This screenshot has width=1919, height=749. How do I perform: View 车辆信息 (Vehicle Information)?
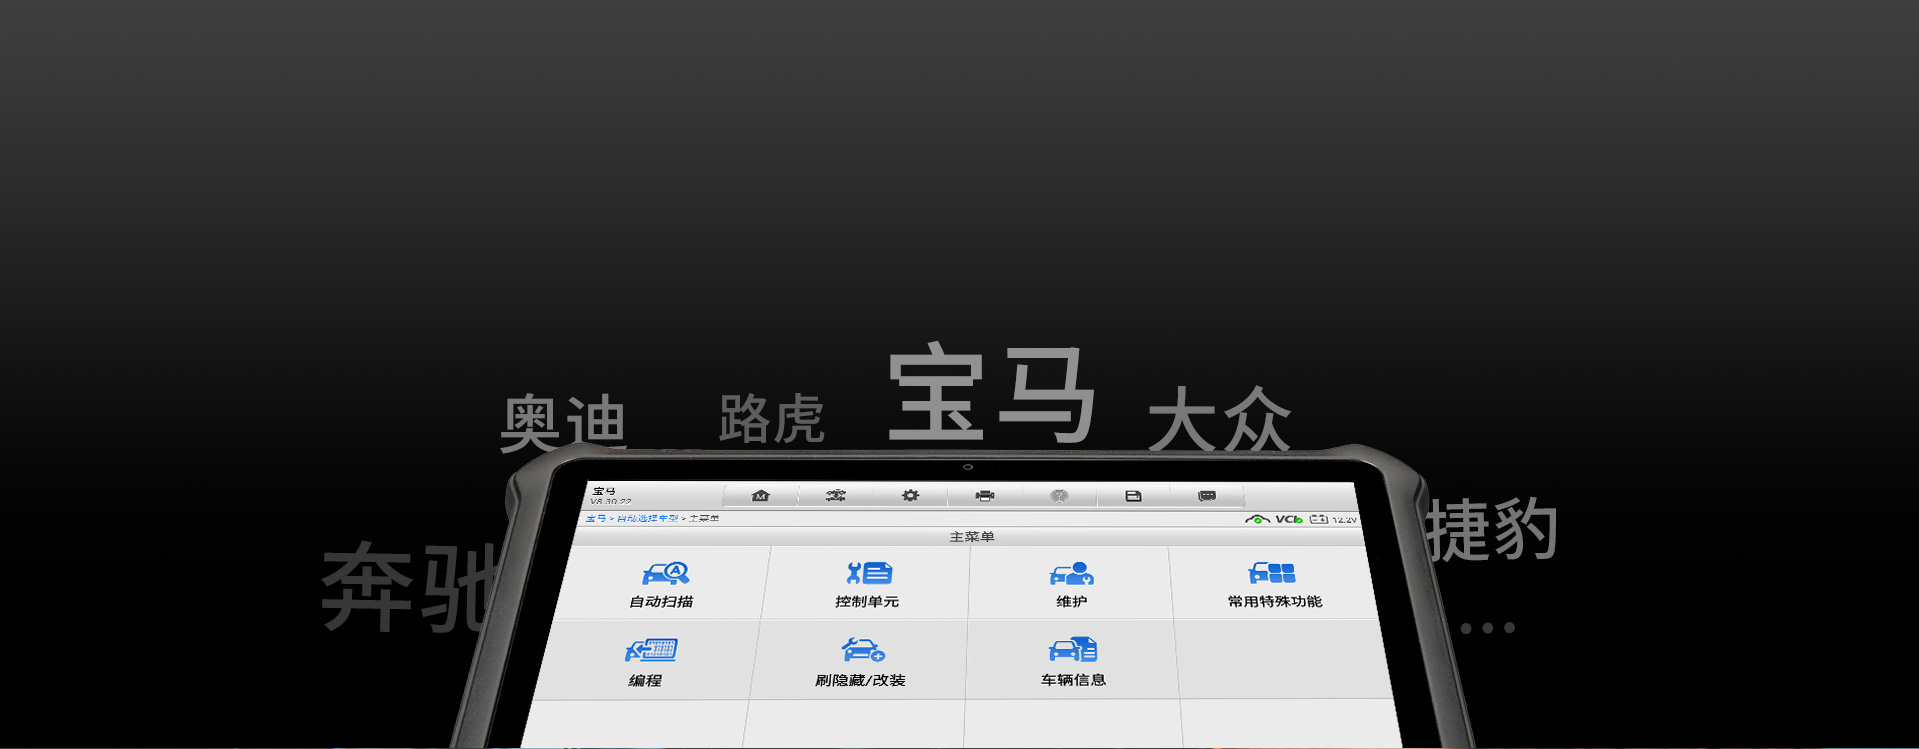[1073, 662]
